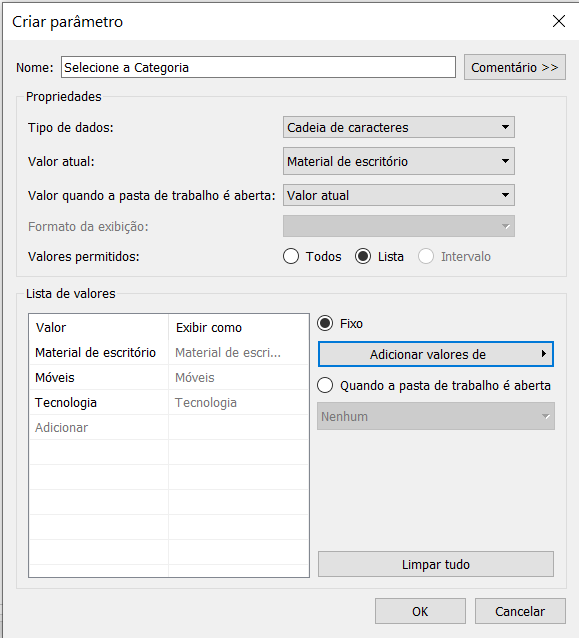579x638 pixels.
Task: Open the Adicionar valores de menu
Action: click(435, 354)
